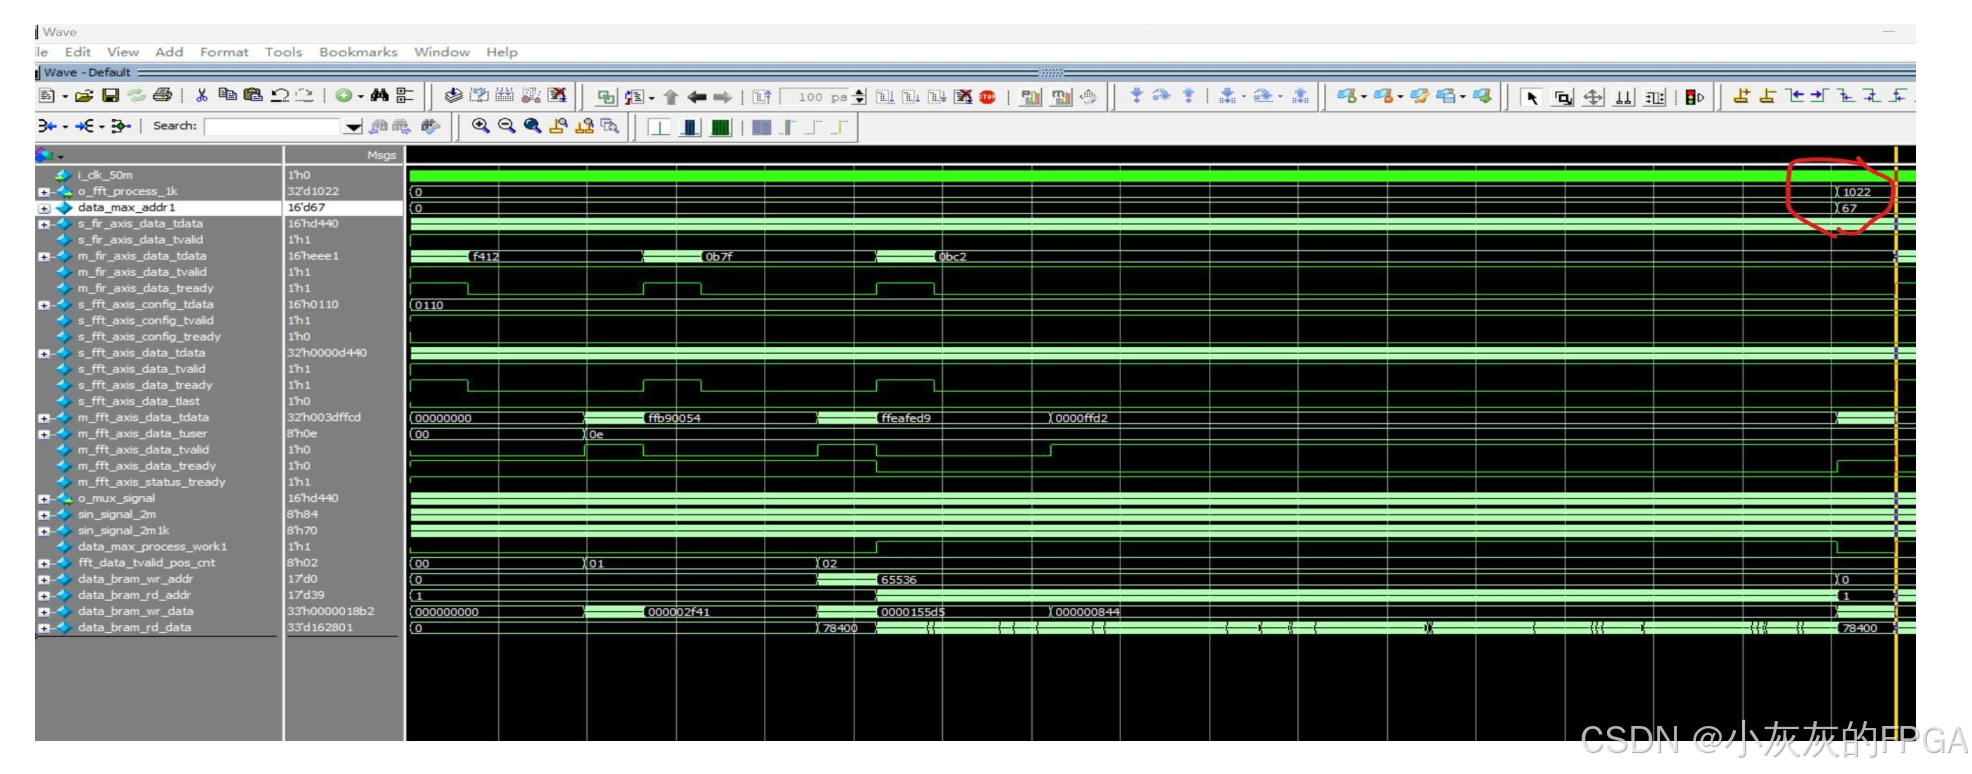Click the Find Next Transition icon
Screen dimensions: 1972x774
tap(1820, 96)
